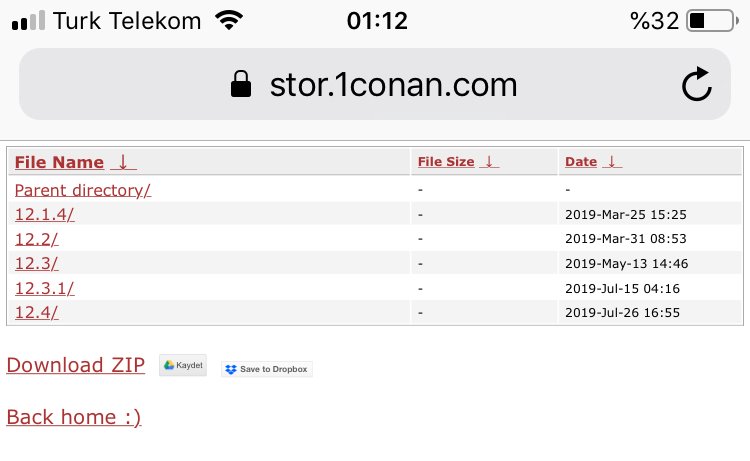
Task: Open the 12.3 folder
Action: [36, 263]
